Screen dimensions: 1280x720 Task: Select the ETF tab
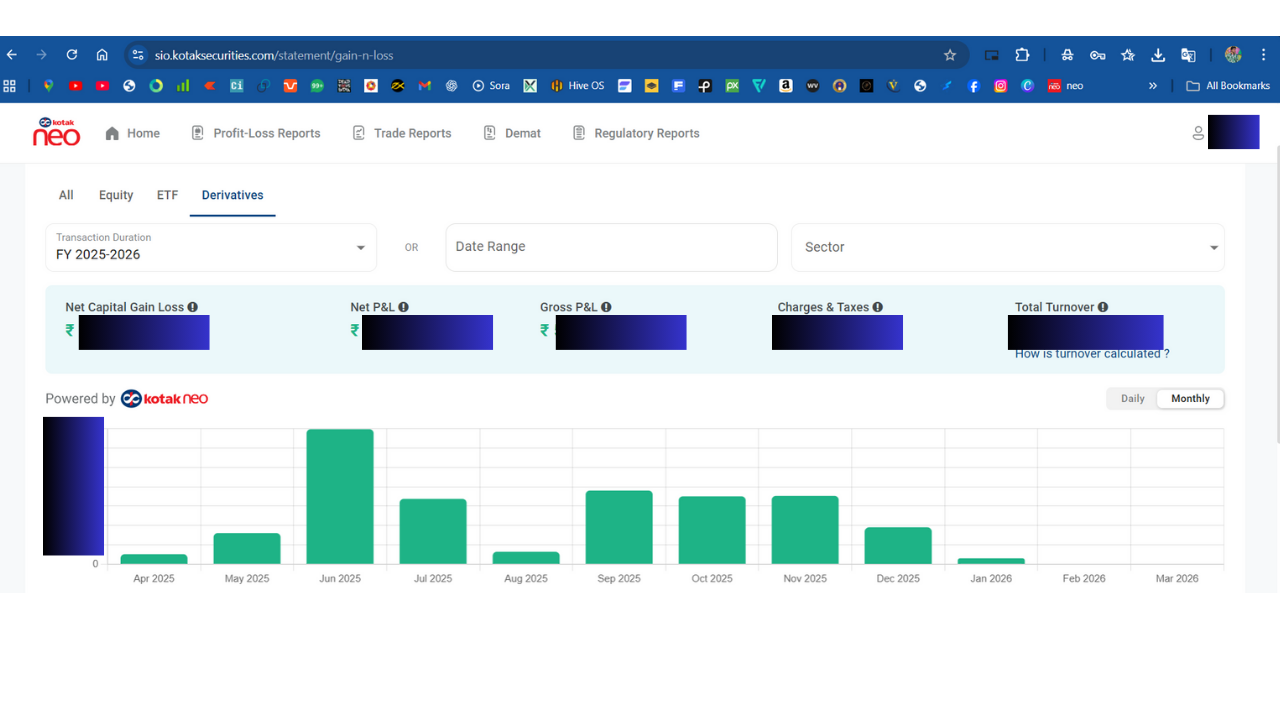[167, 195]
